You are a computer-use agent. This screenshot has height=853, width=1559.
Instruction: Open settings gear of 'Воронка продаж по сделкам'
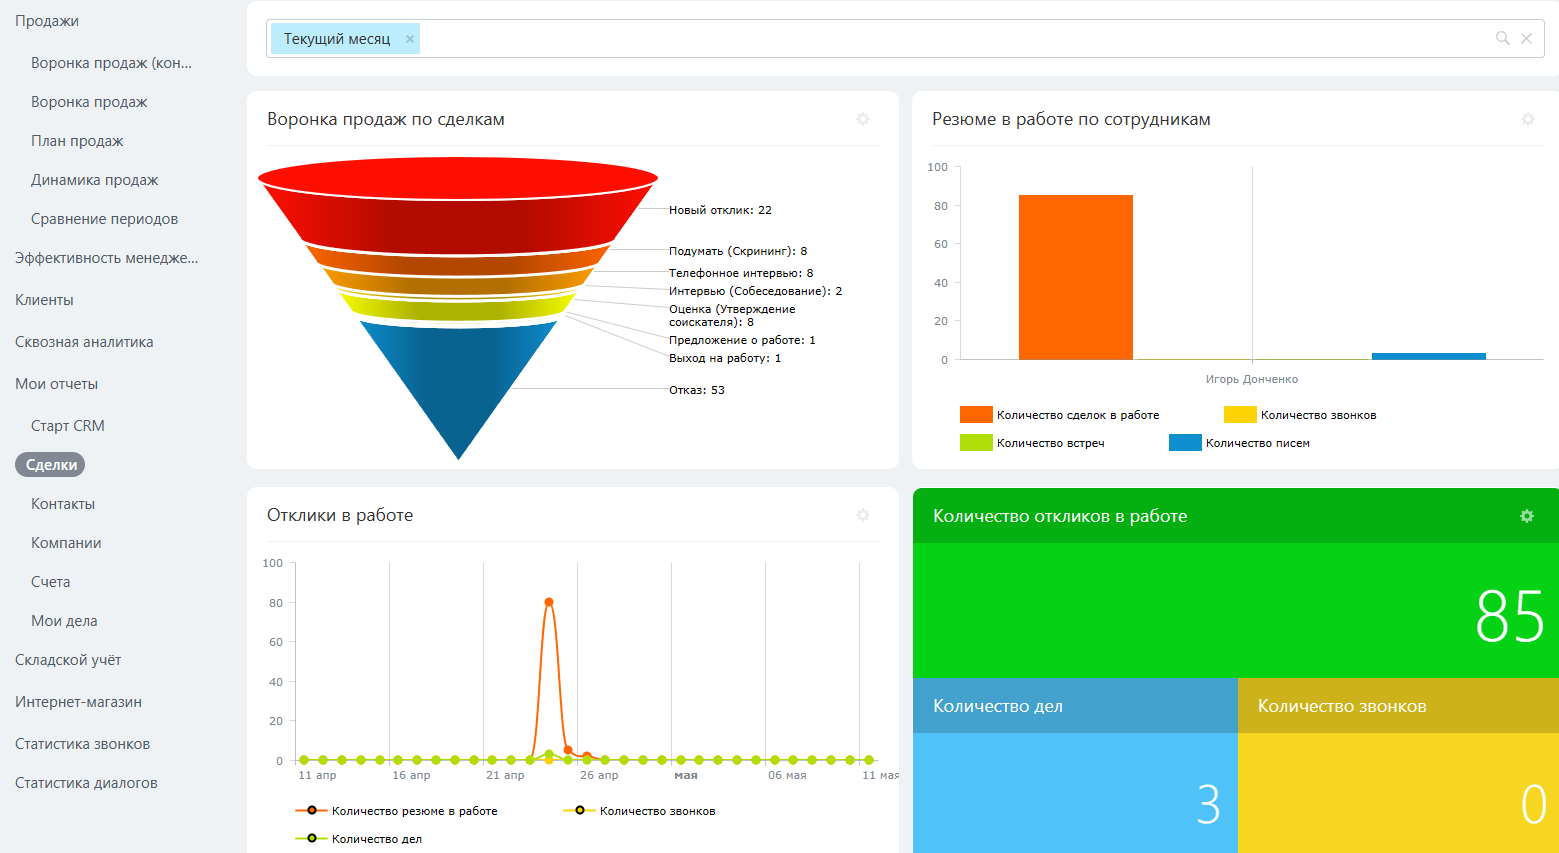click(x=863, y=119)
